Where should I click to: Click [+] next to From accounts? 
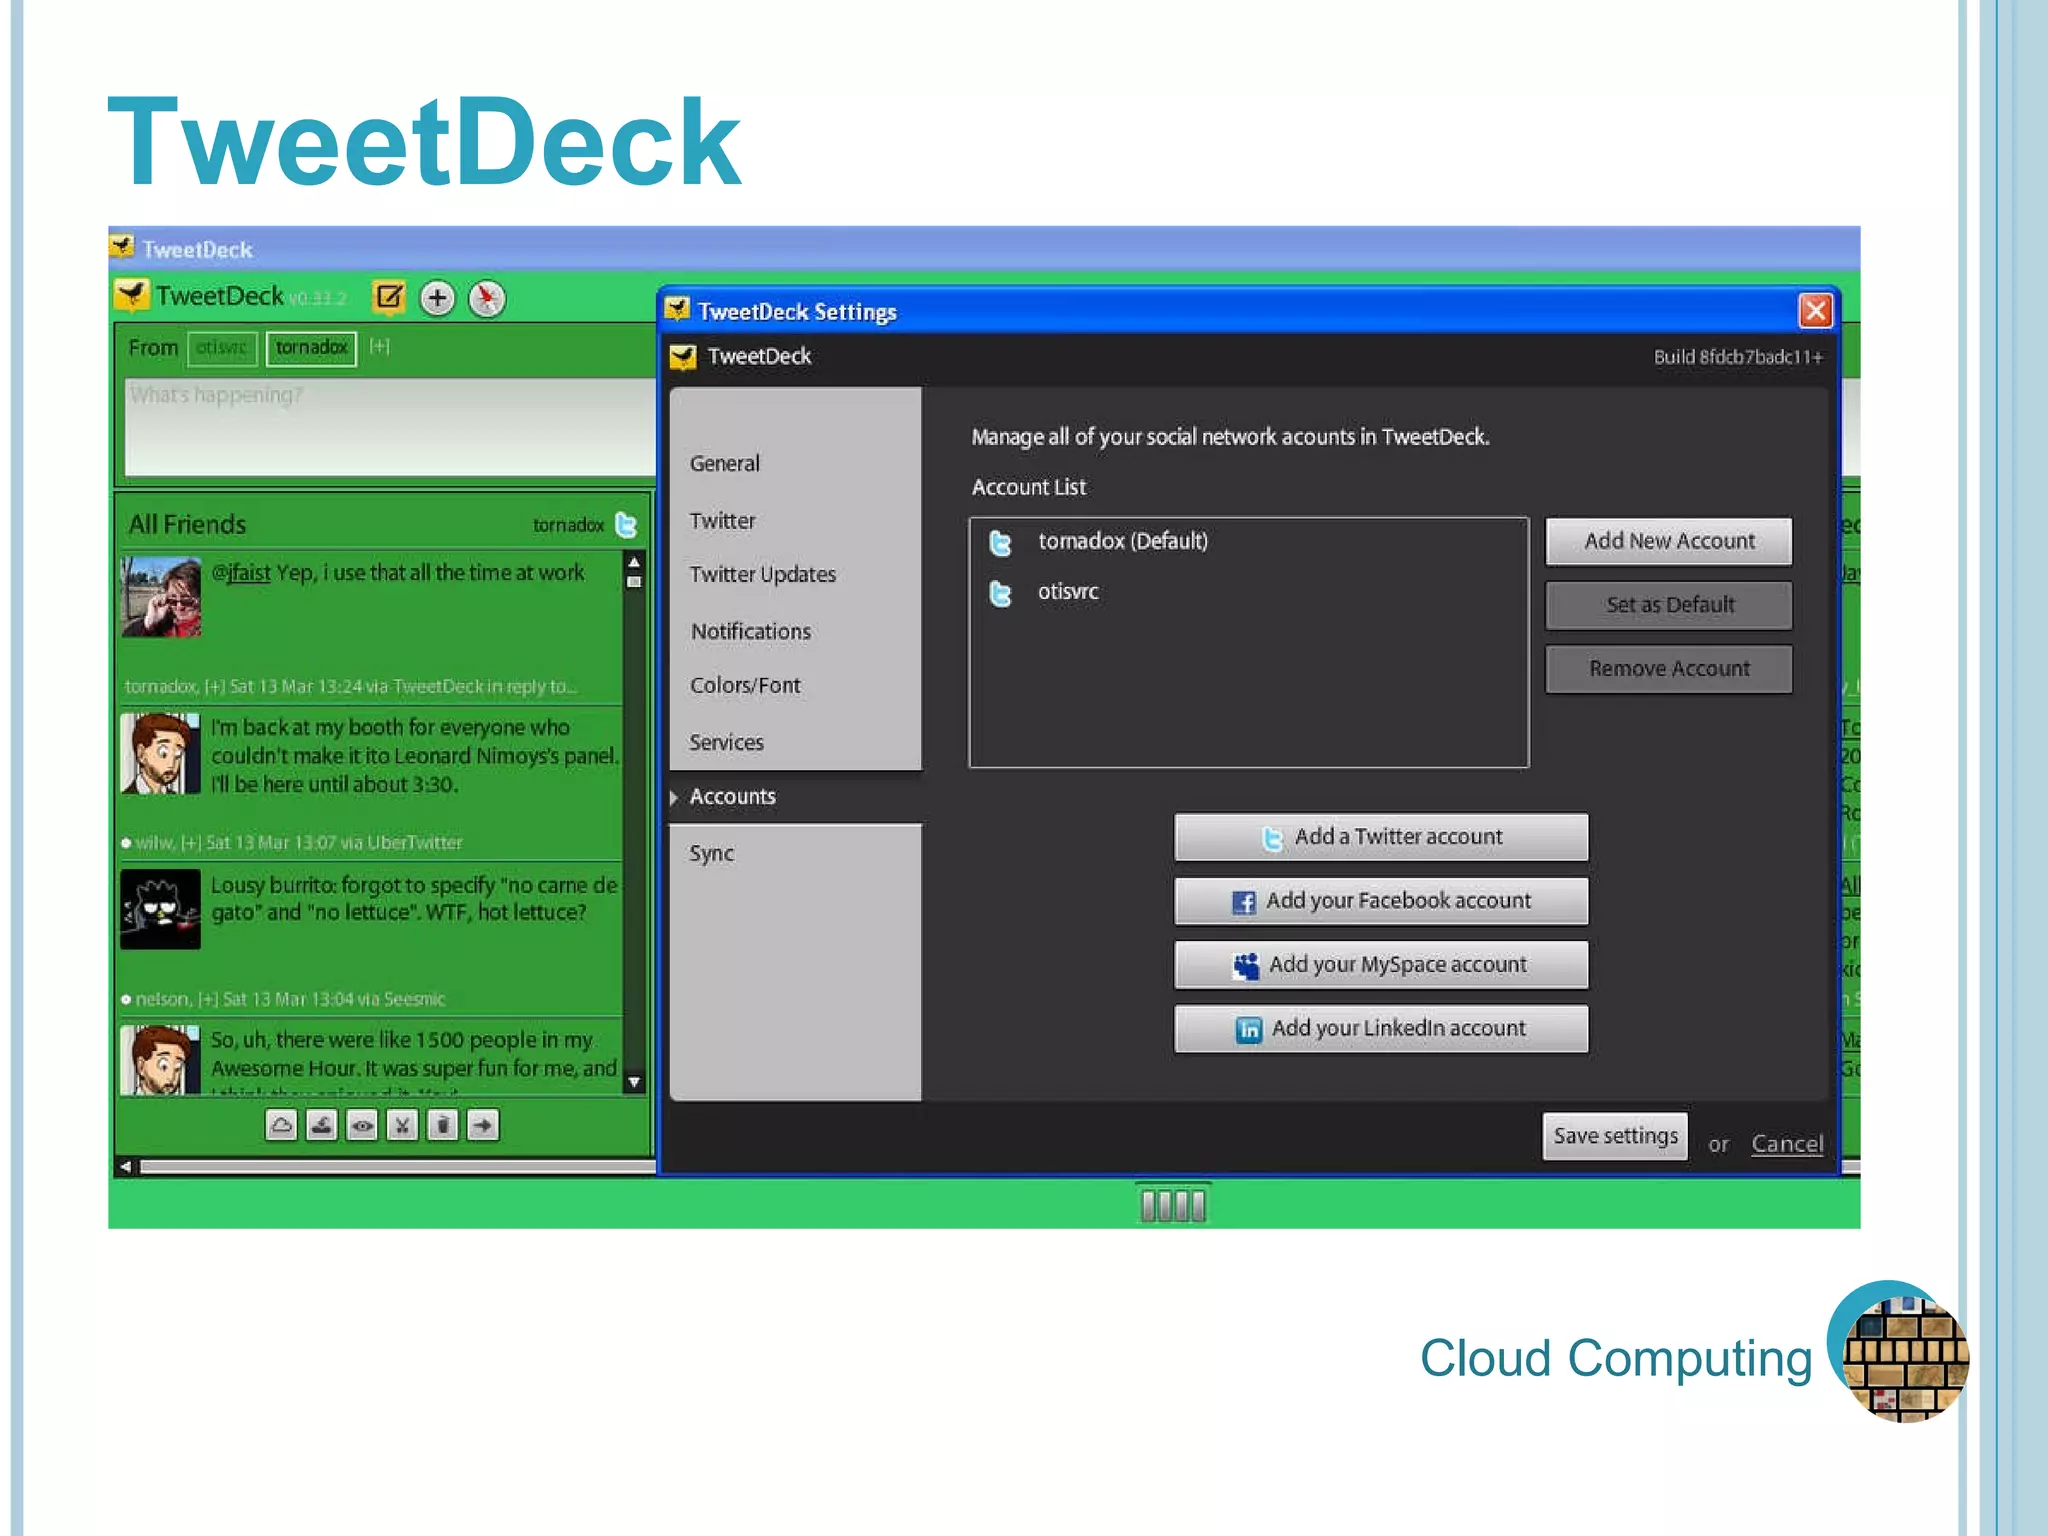pyautogui.click(x=379, y=346)
